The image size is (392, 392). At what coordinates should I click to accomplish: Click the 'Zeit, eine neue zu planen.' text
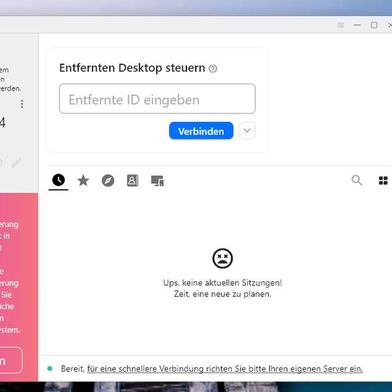222,294
